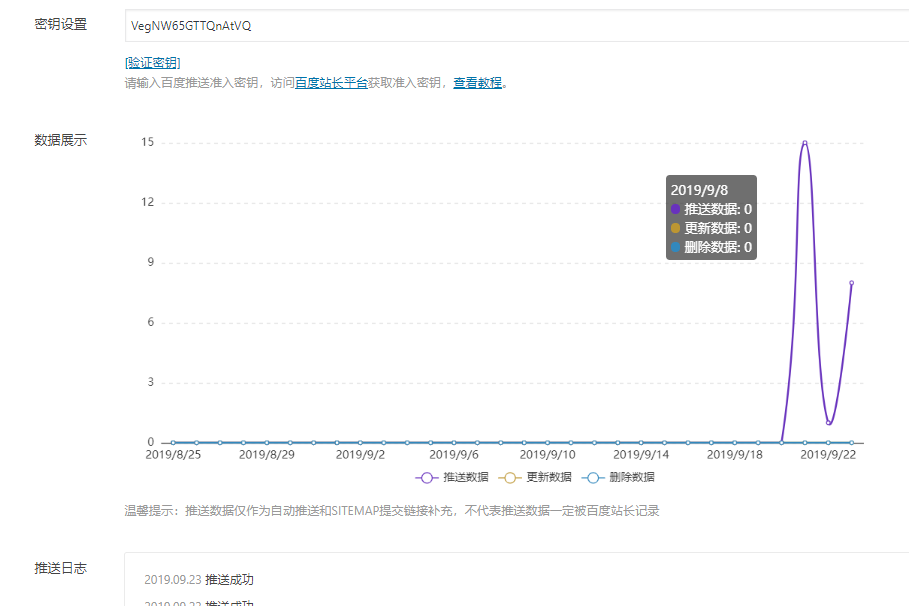Click the first data point at 2019/8/25
Image resolution: width=909 pixels, height=606 pixels.
point(173,442)
